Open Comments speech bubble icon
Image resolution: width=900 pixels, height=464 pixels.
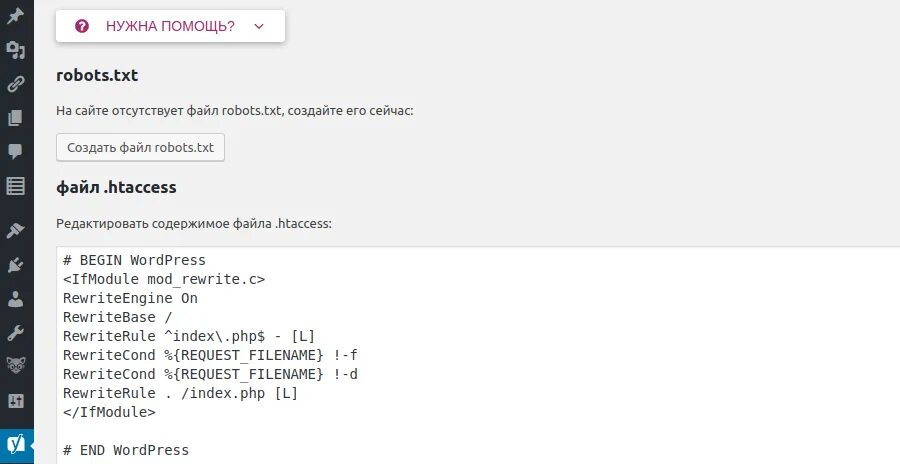[x=15, y=152]
